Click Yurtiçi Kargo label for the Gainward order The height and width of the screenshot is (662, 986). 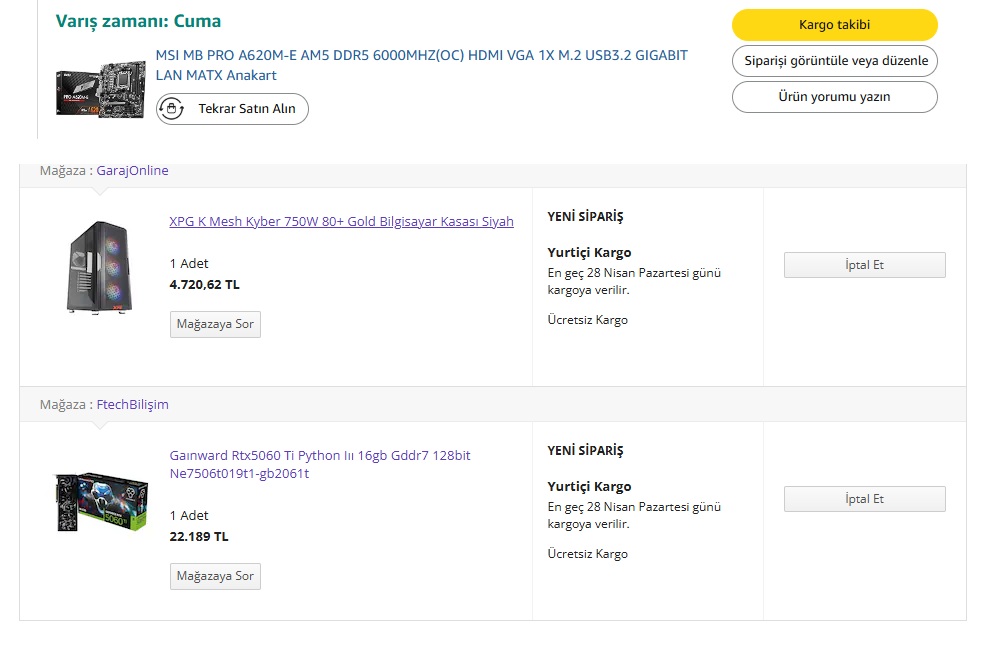click(x=589, y=487)
